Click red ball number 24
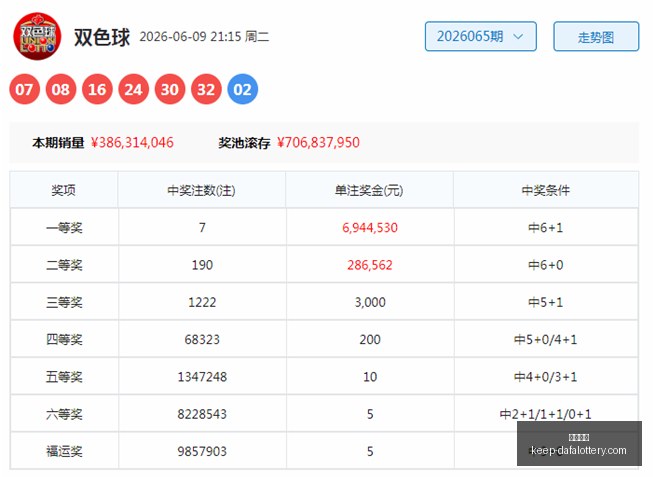Screen dimensions: 653x477 [x=133, y=89]
